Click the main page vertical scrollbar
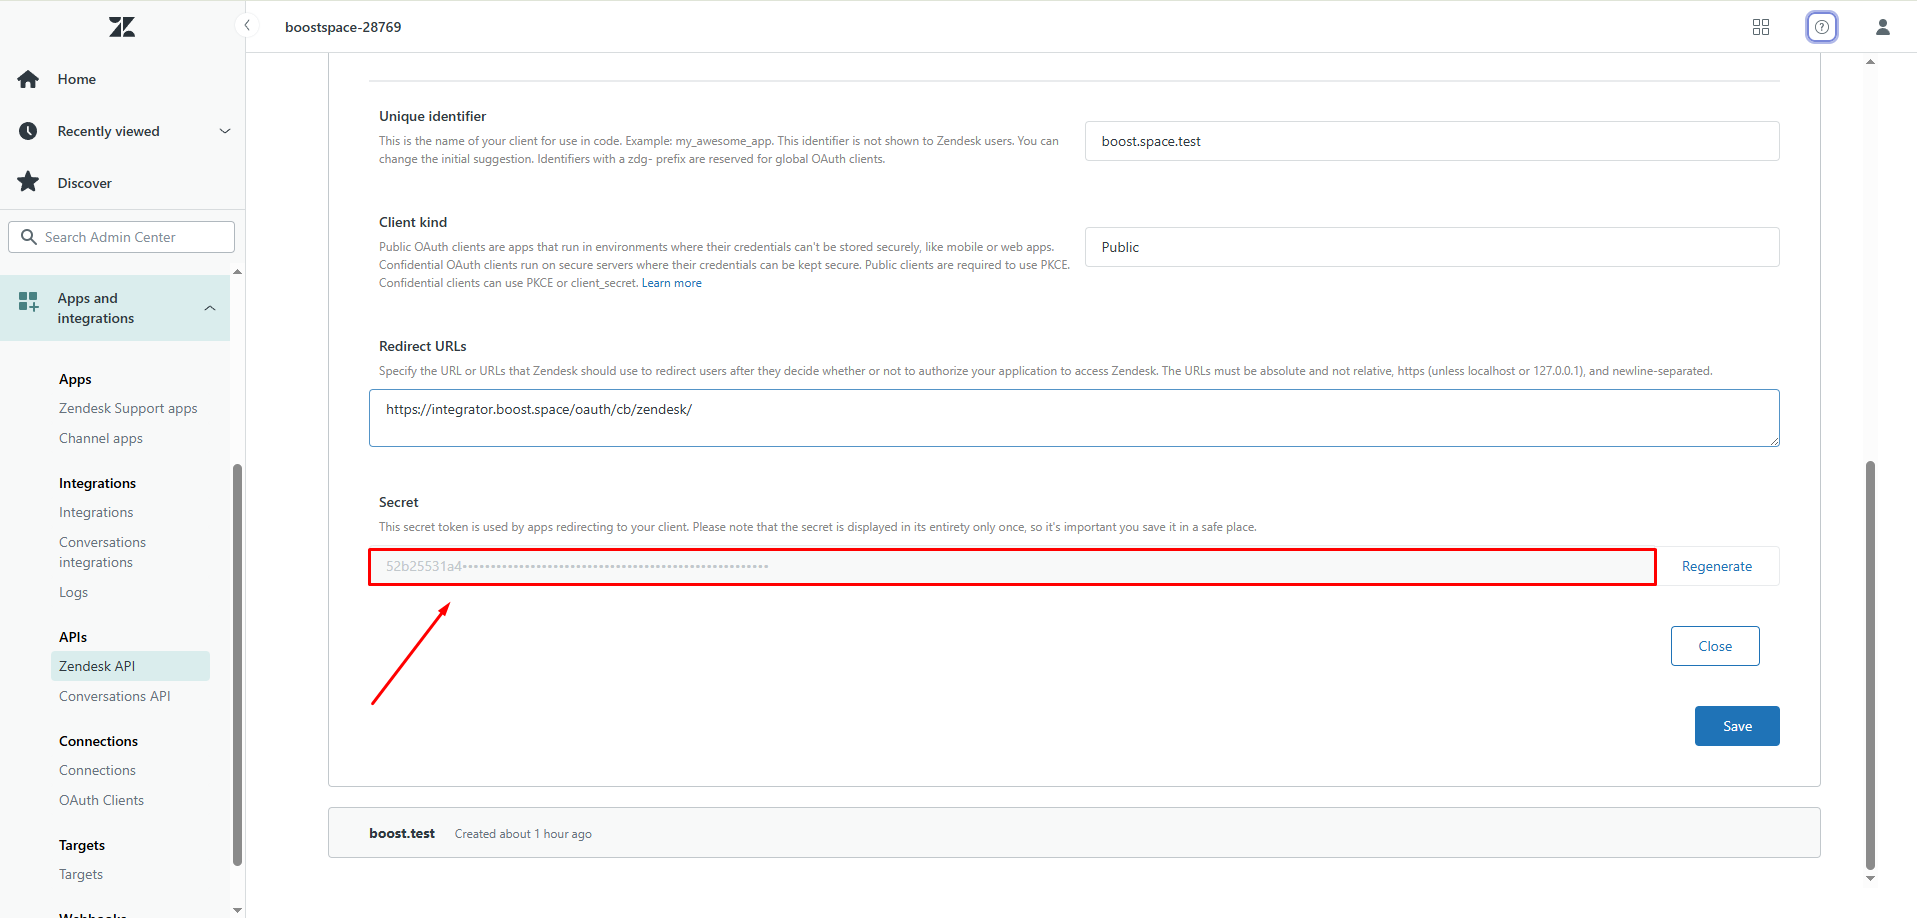The height and width of the screenshot is (918, 1917). click(x=1870, y=665)
